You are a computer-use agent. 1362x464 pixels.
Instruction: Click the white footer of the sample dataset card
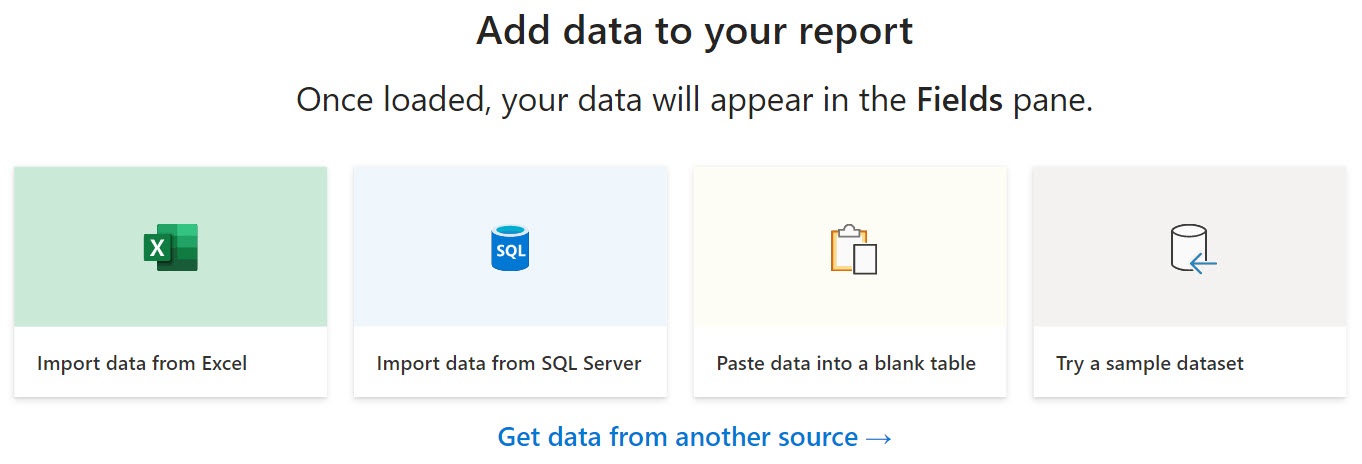click(x=1190, y=362)
